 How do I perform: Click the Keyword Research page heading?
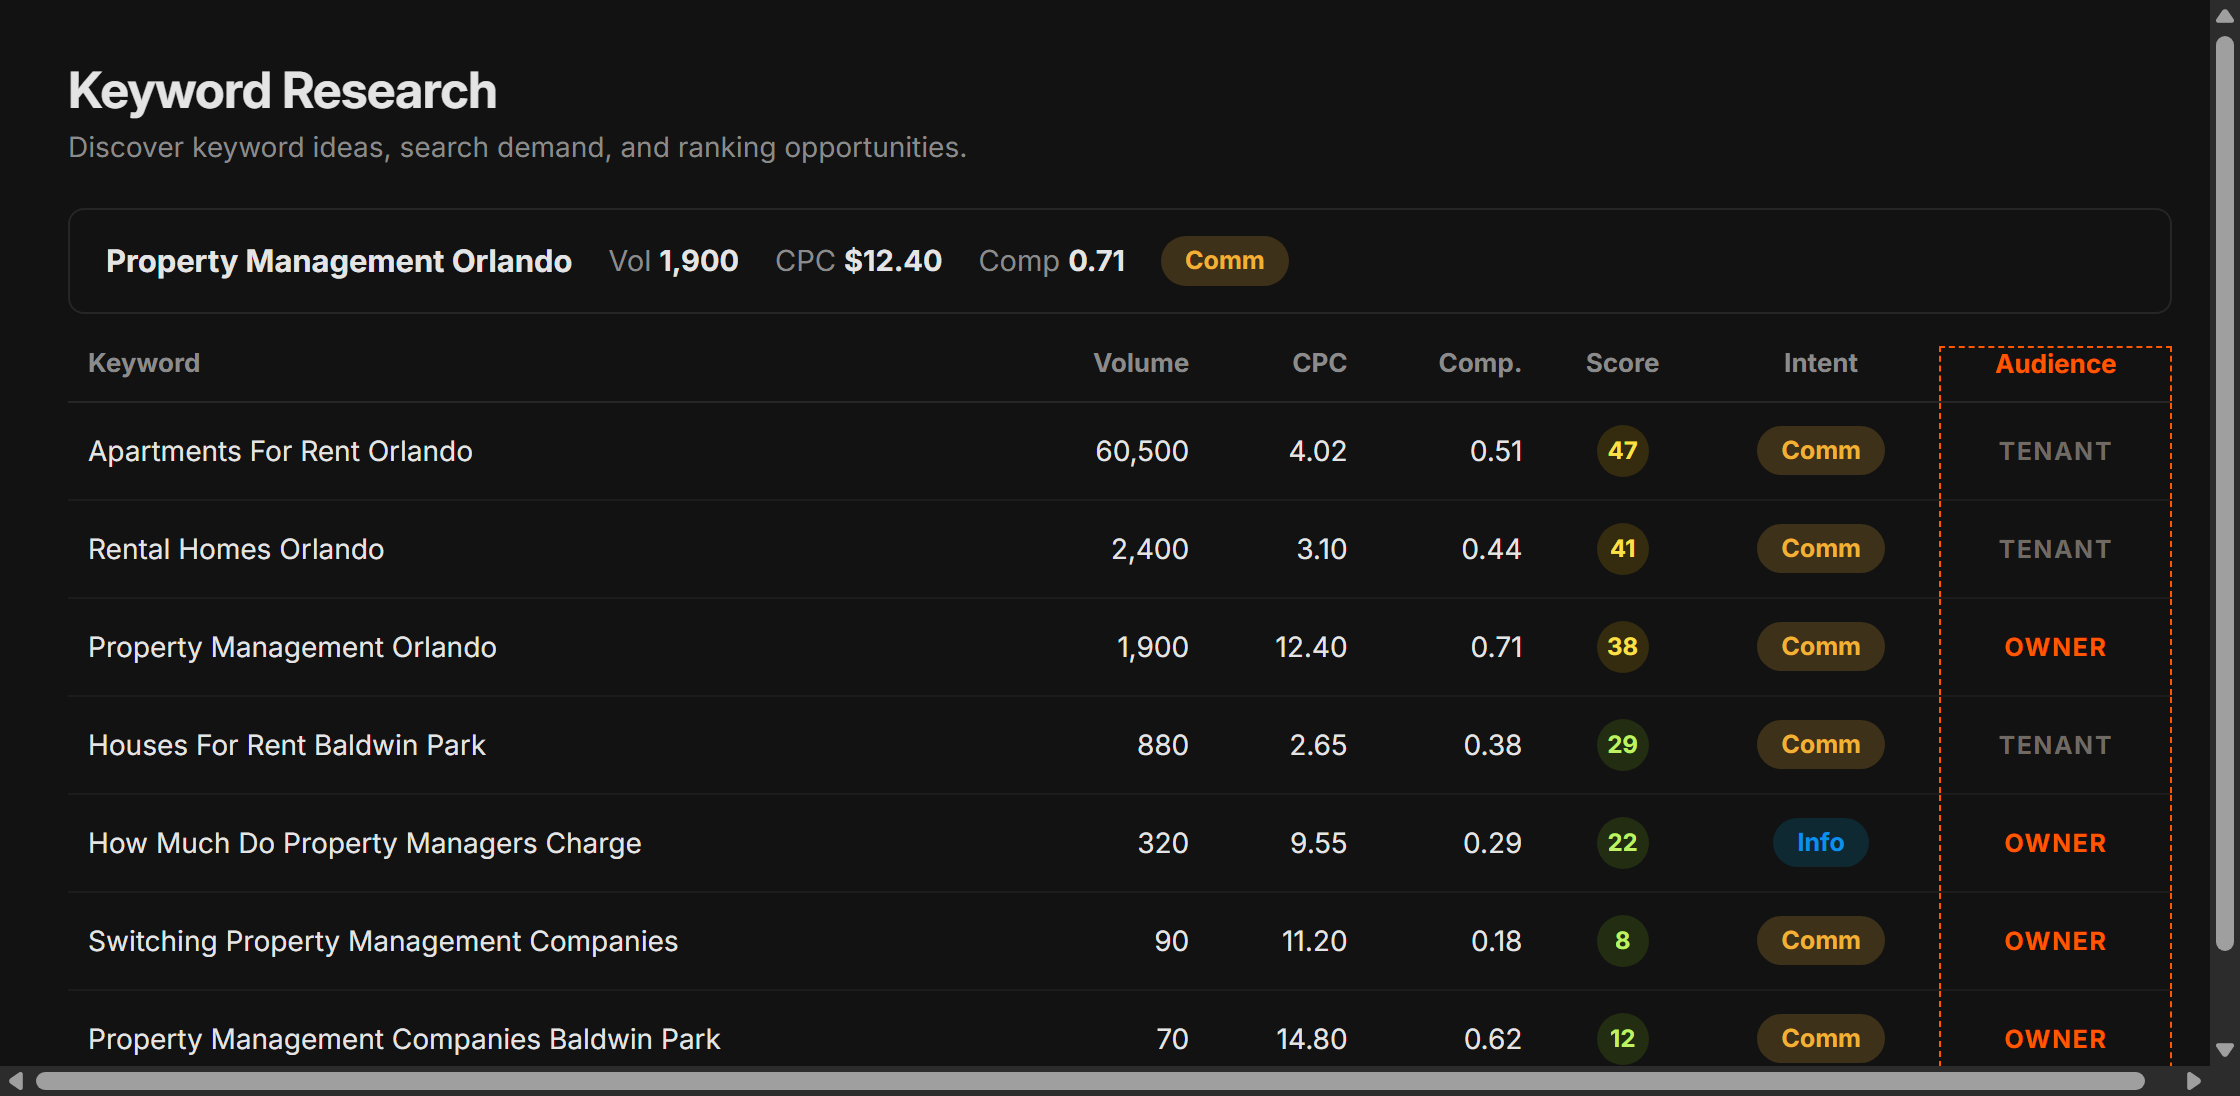pyautogui.click(x=282, y=91)
